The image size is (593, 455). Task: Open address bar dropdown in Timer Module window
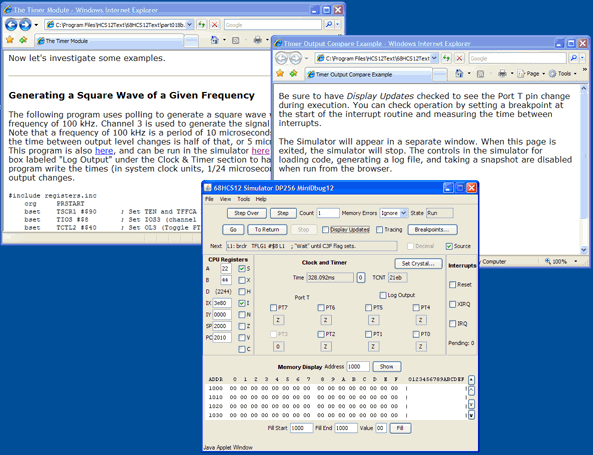(x=190, y=25)
